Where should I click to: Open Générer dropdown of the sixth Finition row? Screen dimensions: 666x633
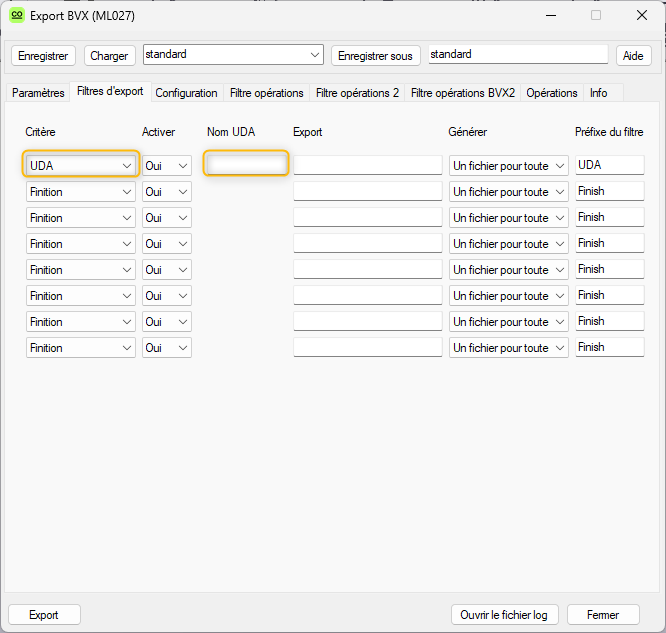tap(509, 322)
